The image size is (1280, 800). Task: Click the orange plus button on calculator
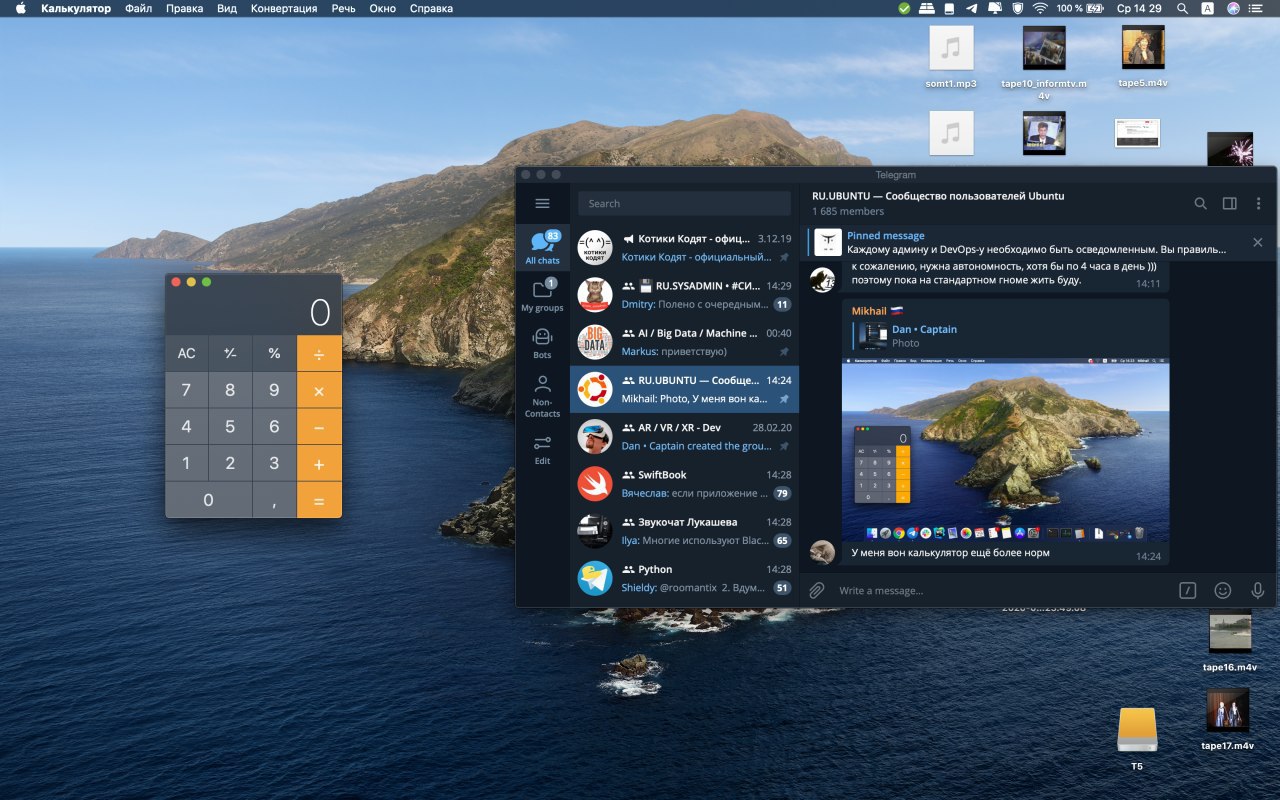319,464
